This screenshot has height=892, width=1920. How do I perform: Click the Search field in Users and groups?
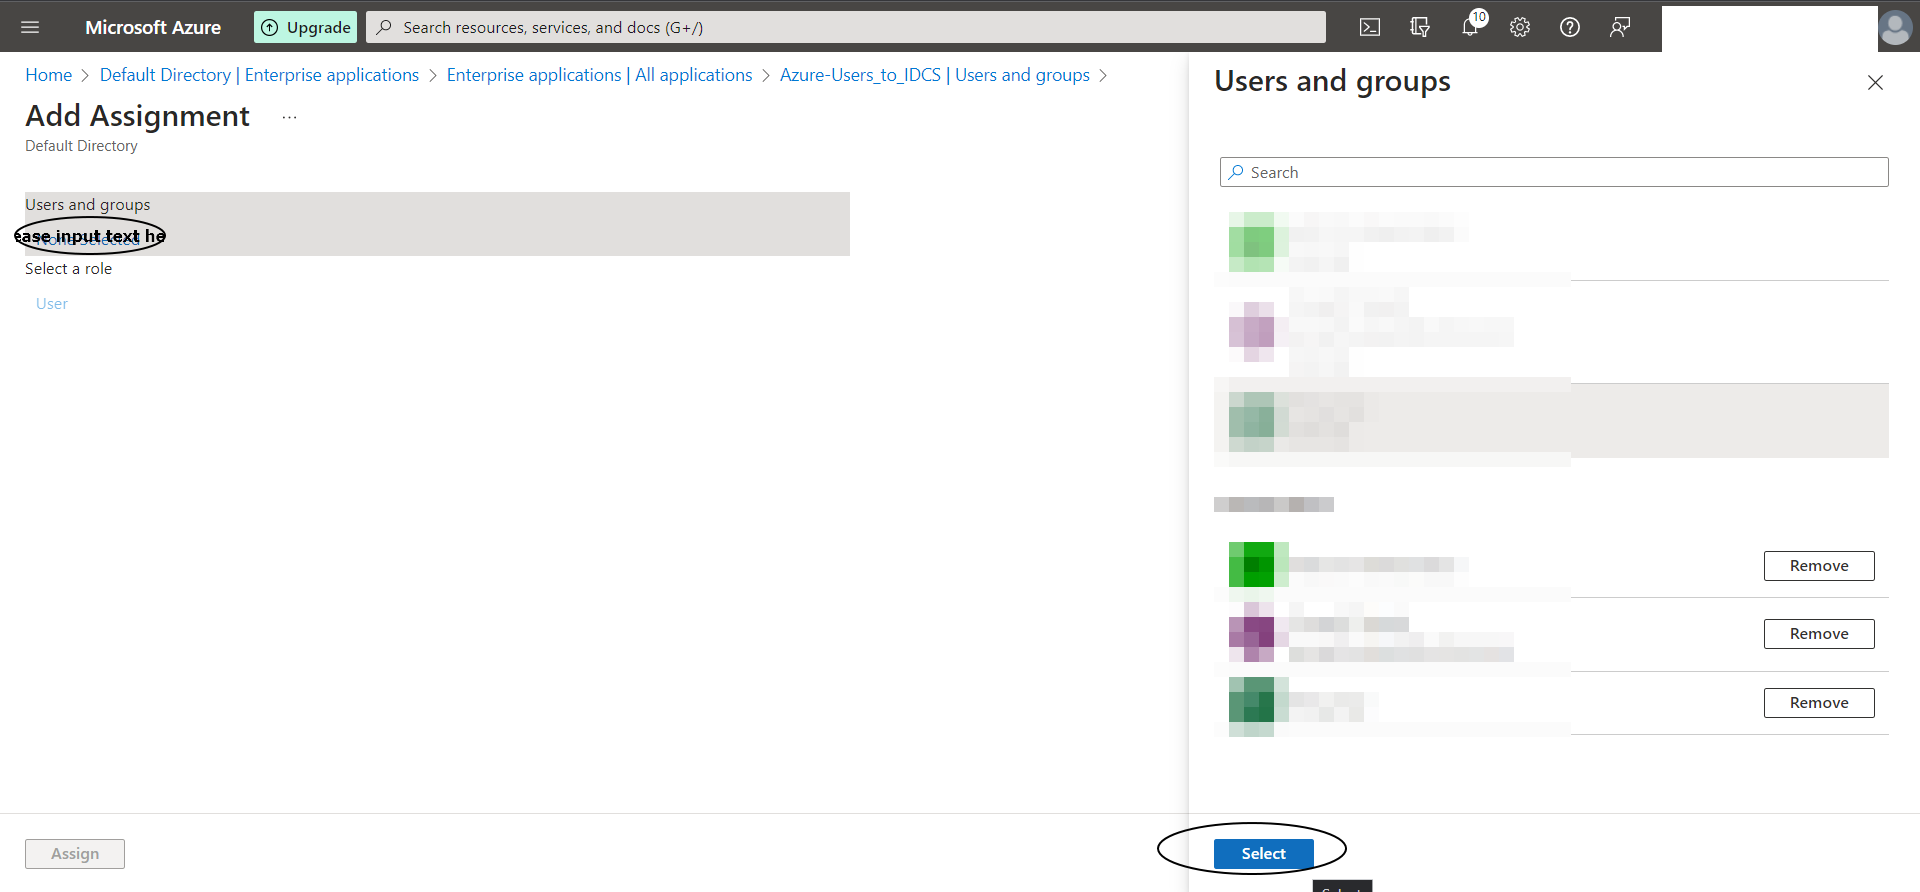click(1554, 172)
